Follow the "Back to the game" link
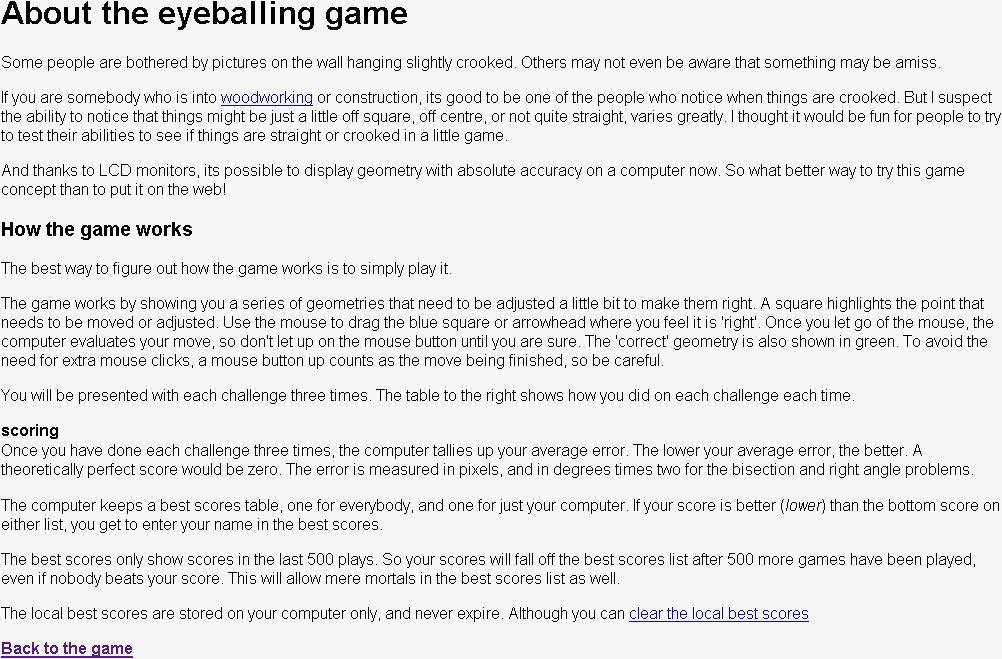 tap(67, 649)
